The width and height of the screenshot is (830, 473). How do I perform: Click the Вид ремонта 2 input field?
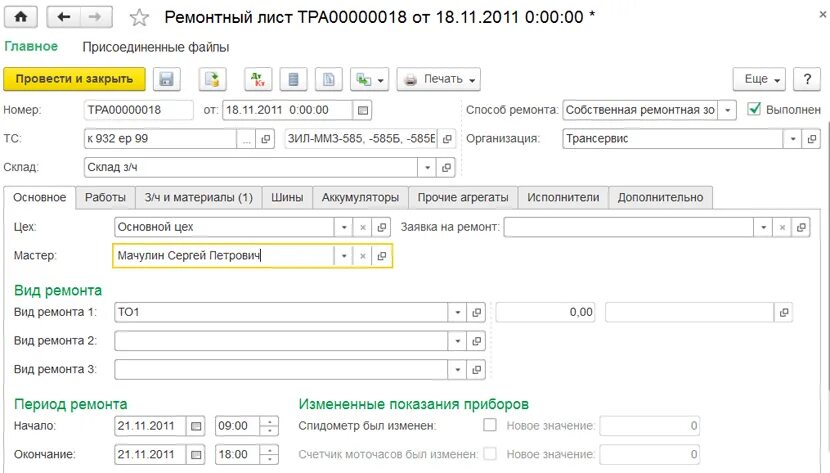(x=282, y=341)
